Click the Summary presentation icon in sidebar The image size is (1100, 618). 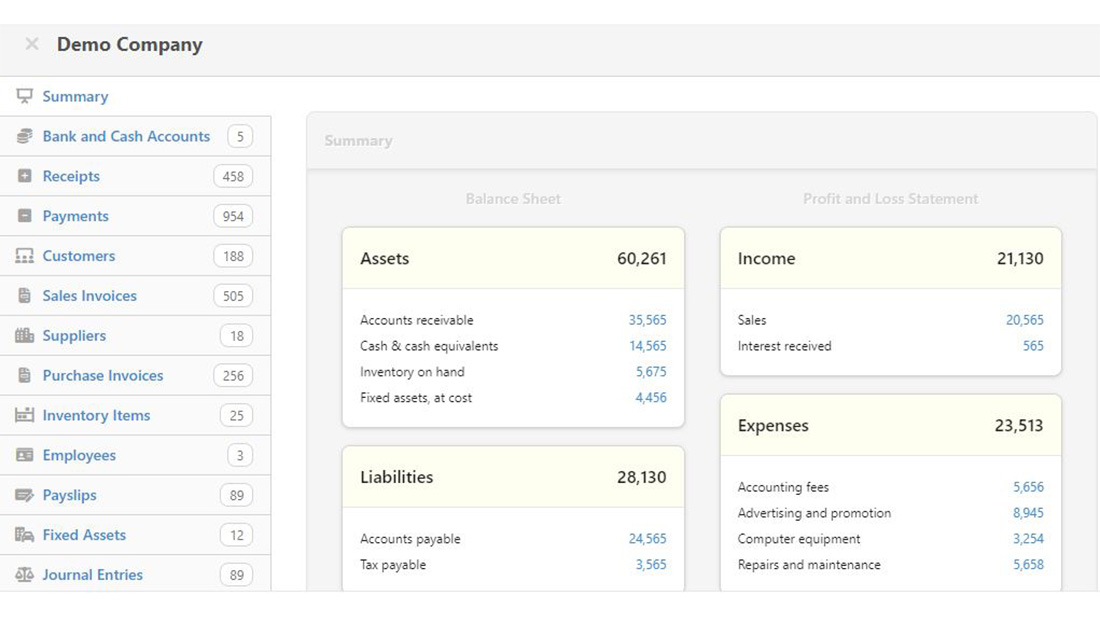[x=25, y=96]
